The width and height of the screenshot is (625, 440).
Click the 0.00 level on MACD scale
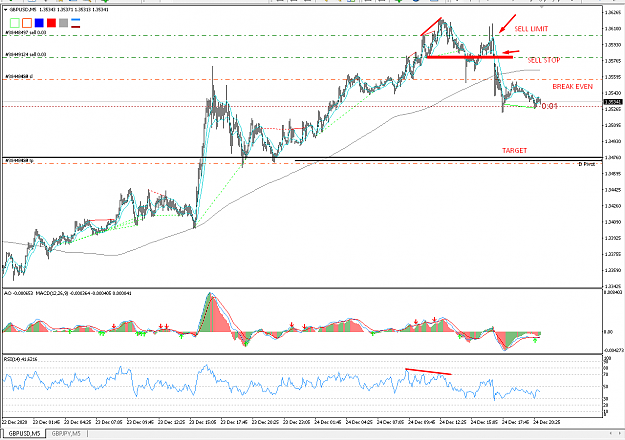point(607,332)
